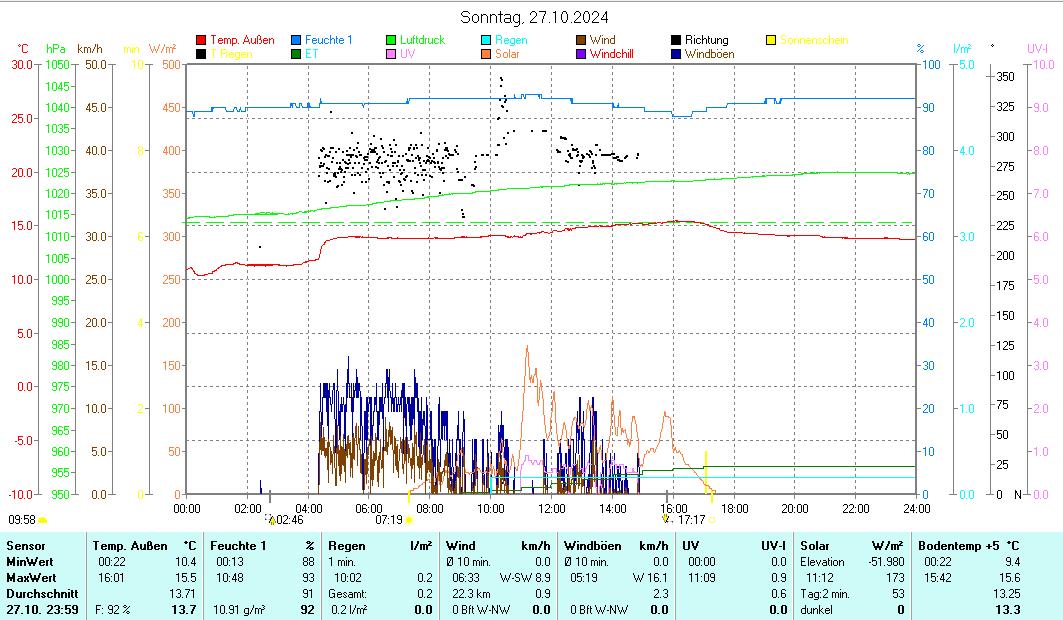Click the yellow Sonnenschein legend swatch
The width and height of the screenshot is (1063, 620).
click(x=771, y=40)
